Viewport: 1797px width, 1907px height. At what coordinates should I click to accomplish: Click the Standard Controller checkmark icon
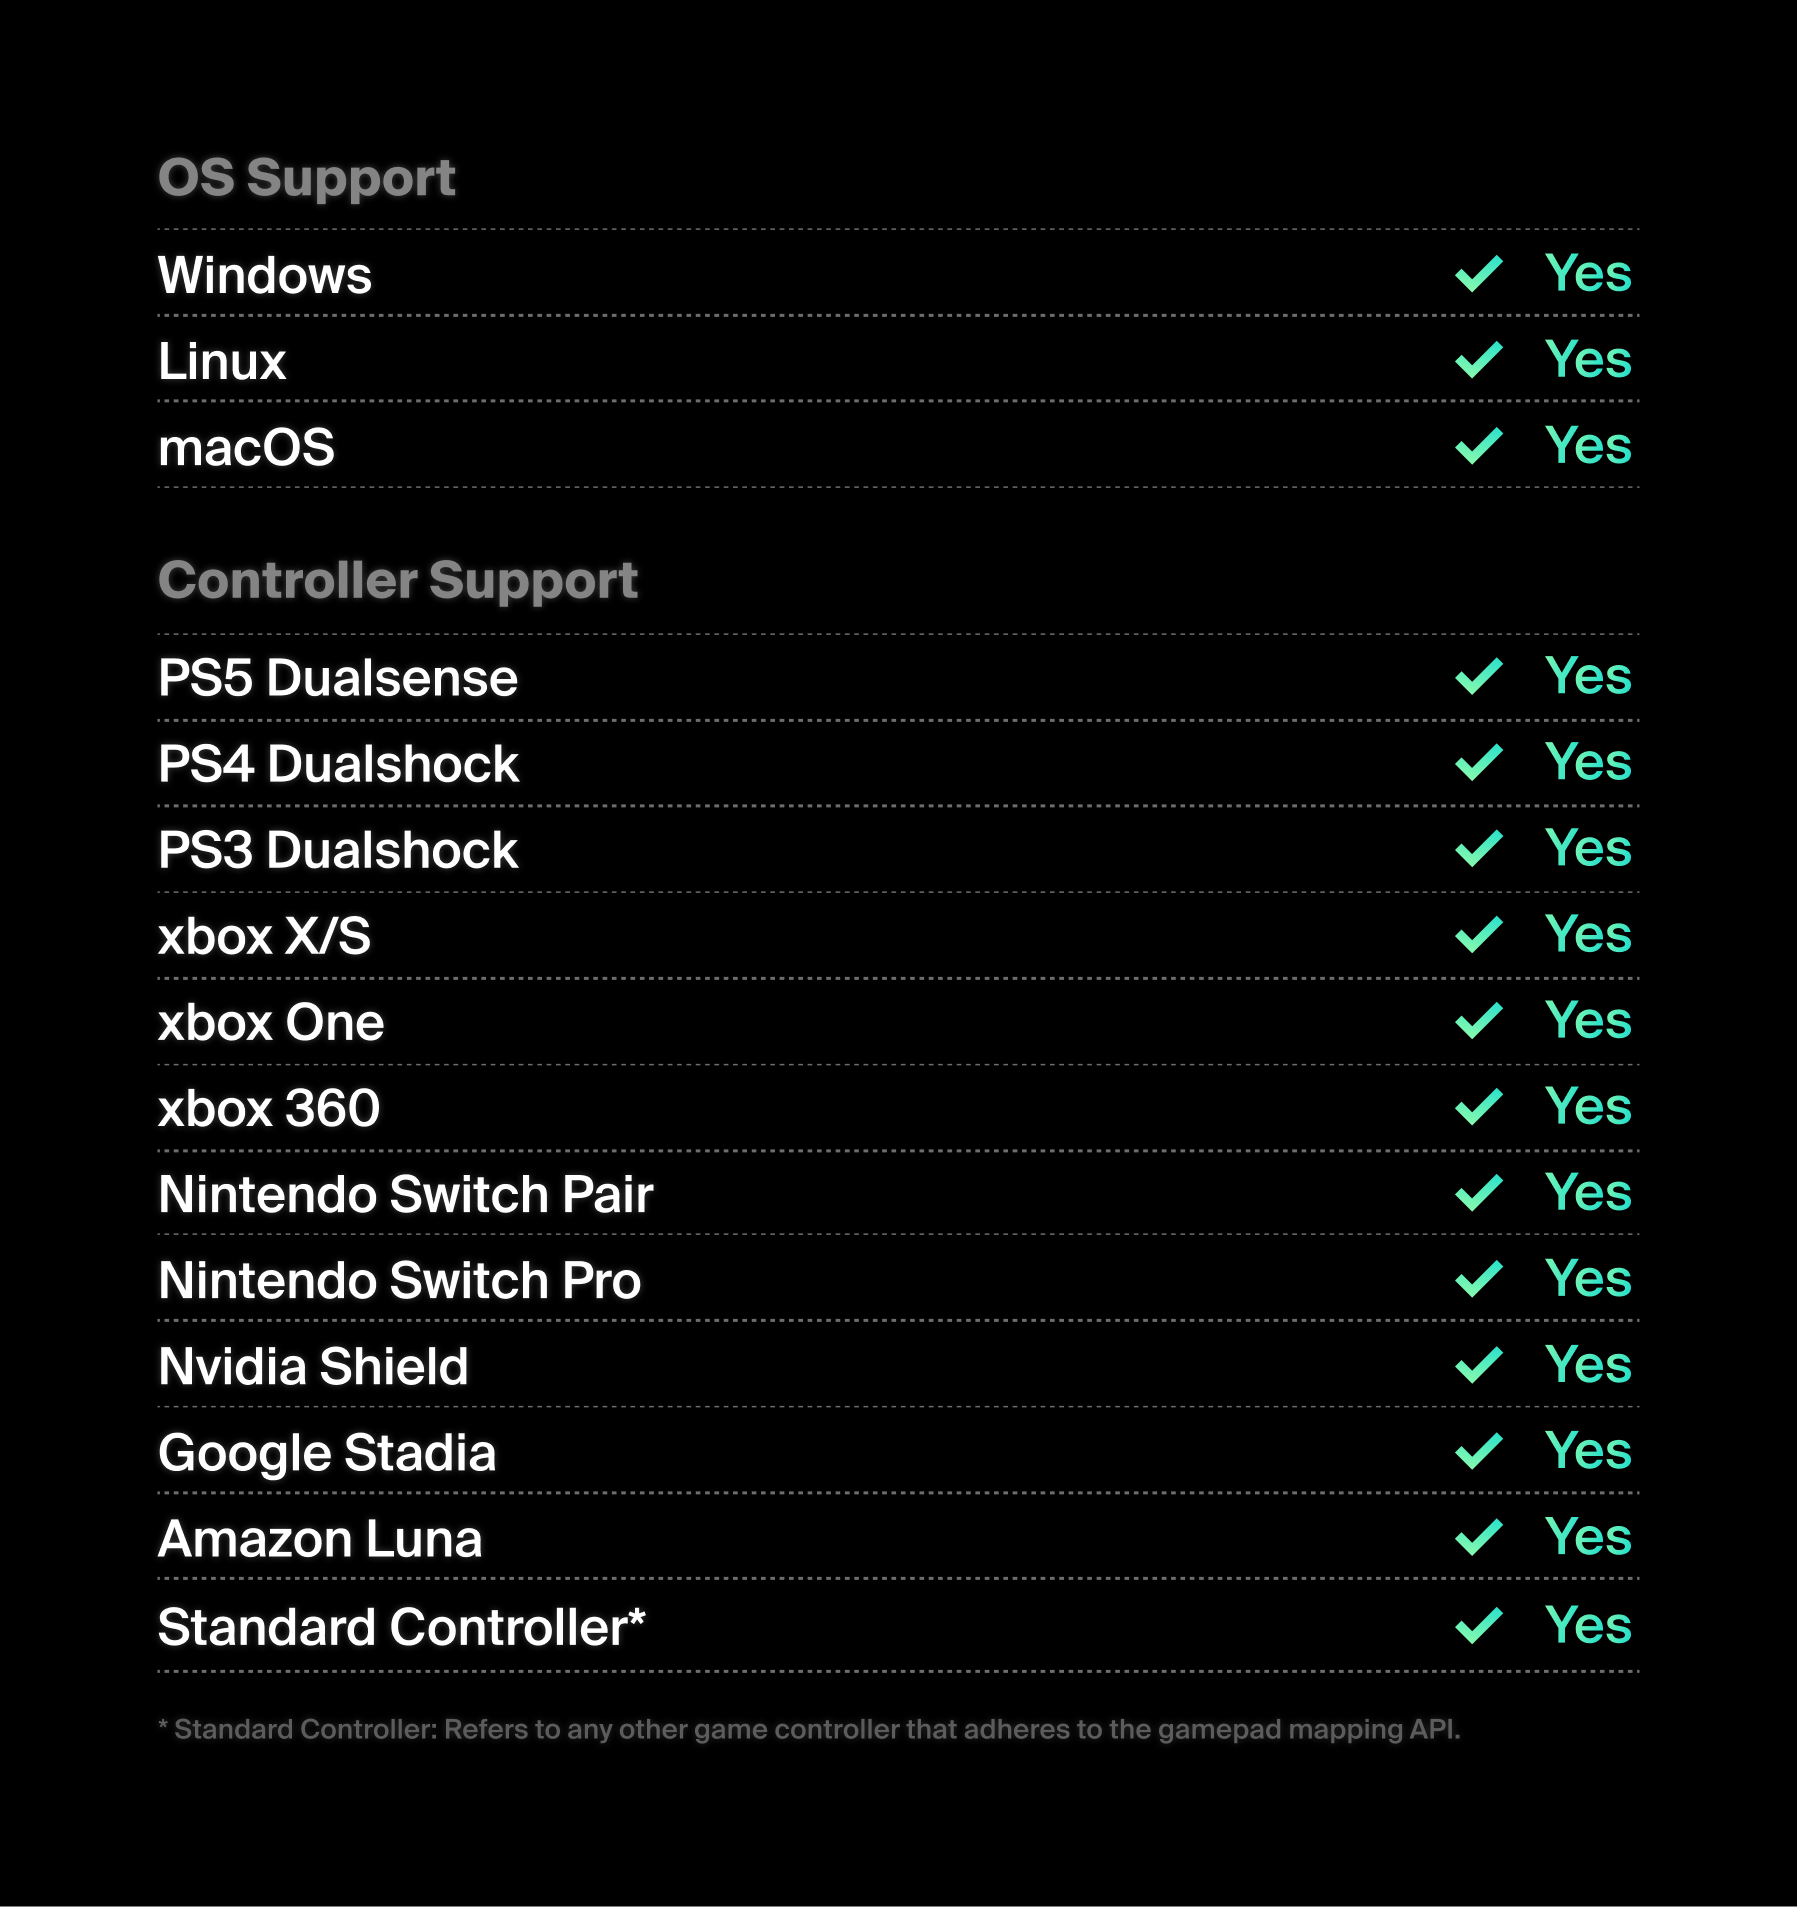(x=1478, y=1625)
